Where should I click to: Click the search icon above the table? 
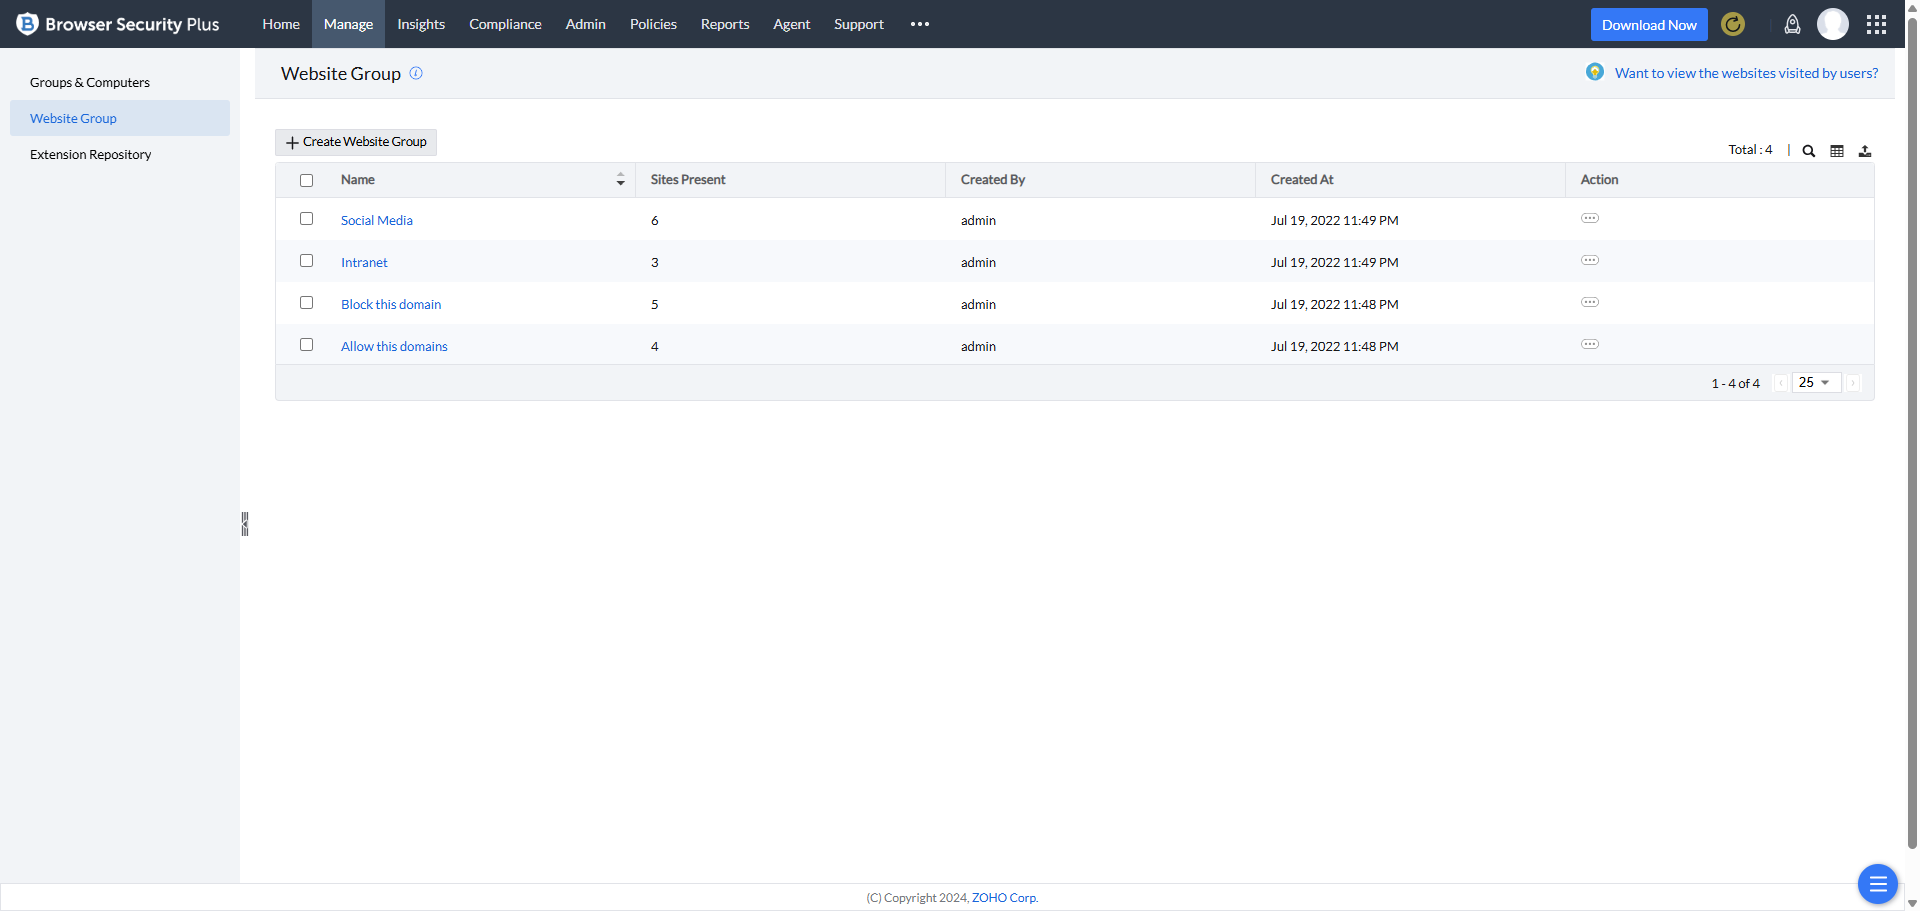pos(1808,151)
